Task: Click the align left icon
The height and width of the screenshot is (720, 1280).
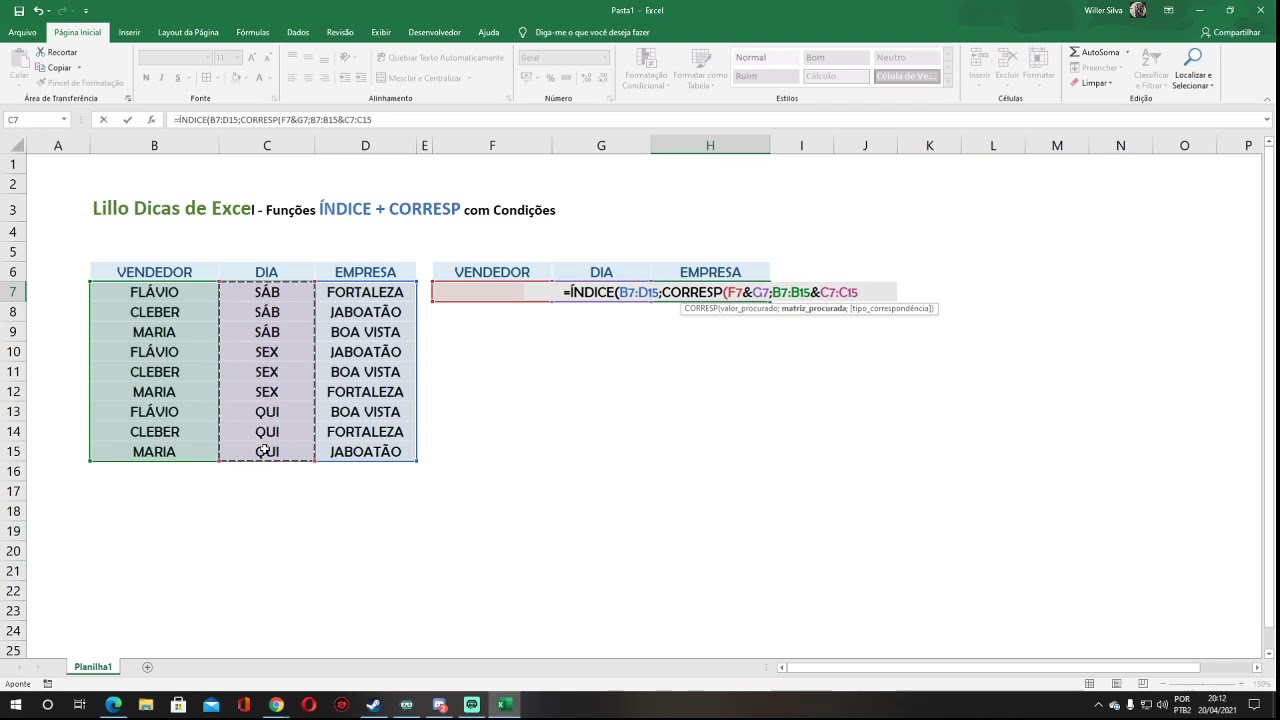Action: click(292, 78)
